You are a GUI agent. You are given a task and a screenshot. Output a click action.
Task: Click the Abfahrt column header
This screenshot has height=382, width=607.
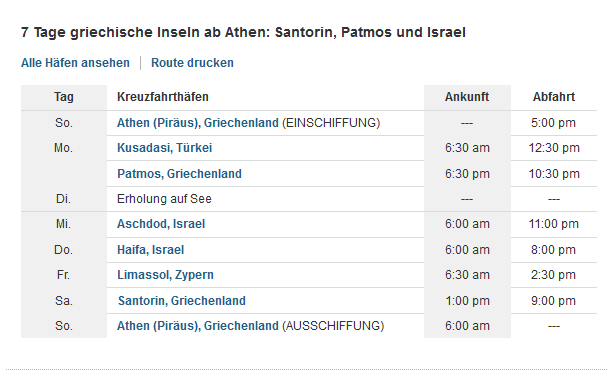click(554, 97)
